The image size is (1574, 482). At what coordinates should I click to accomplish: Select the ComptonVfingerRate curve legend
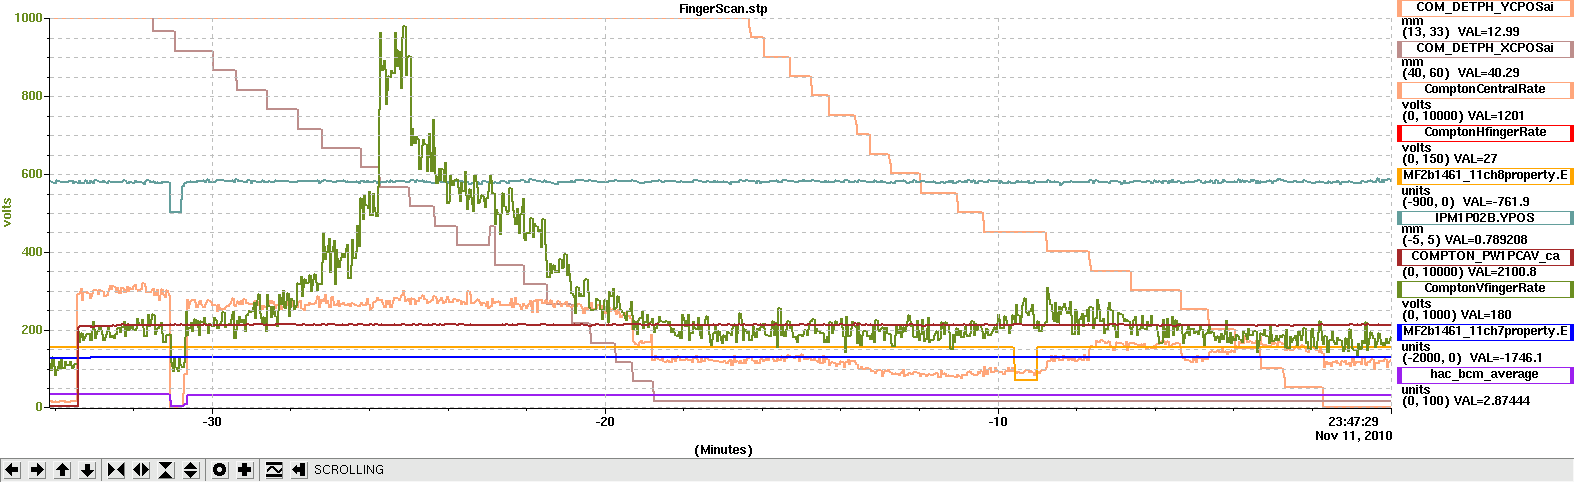pos(1485,288)
